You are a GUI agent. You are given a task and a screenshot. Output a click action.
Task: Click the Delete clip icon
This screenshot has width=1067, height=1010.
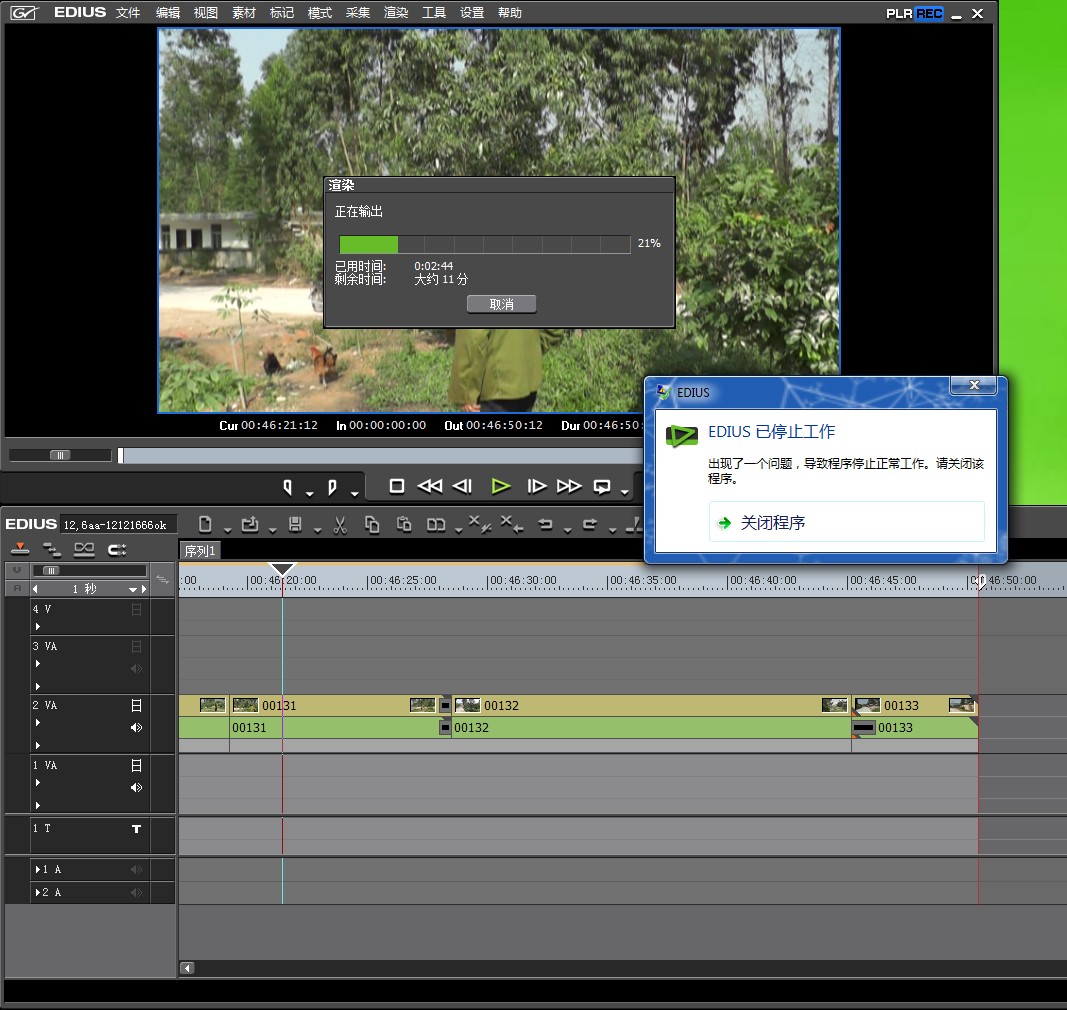click(479, 524)
